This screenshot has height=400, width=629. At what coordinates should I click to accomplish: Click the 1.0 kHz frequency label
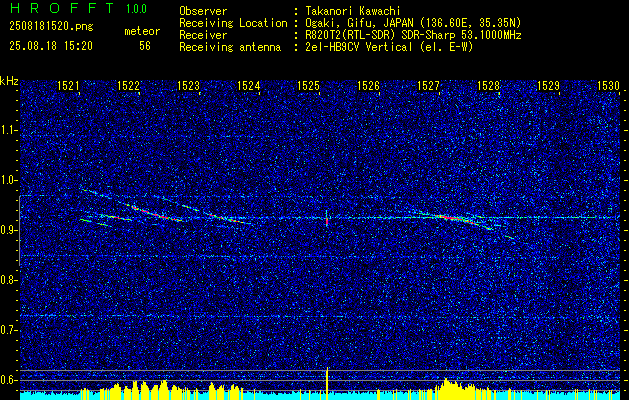tap(9, 181)
